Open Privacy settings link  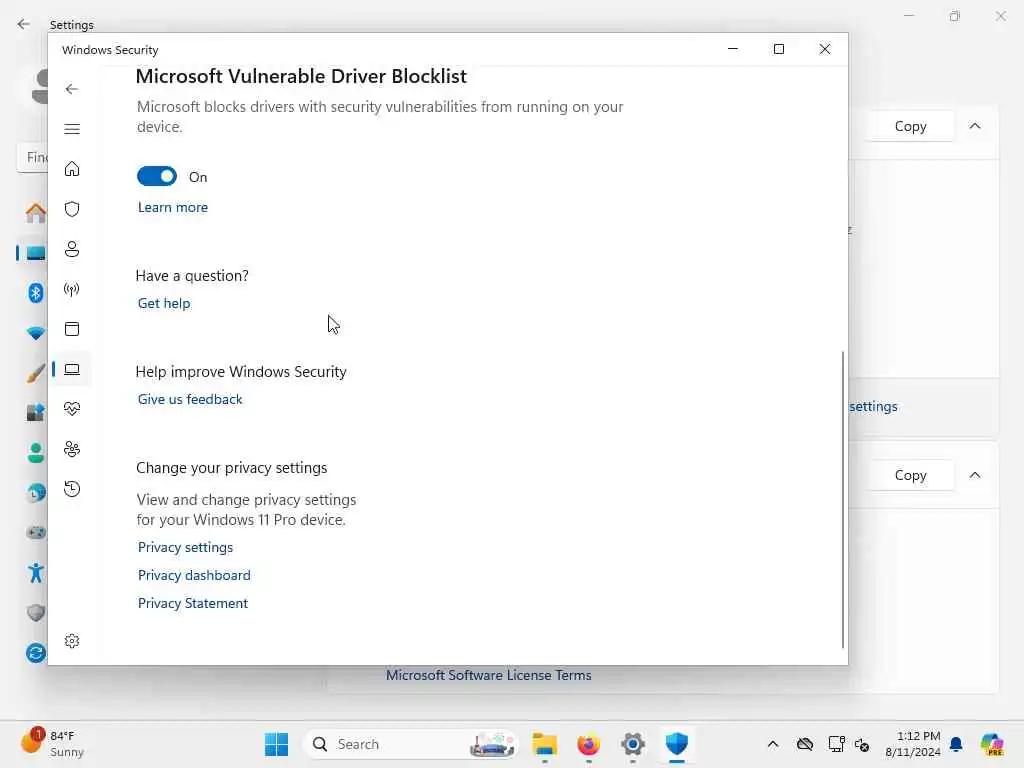[185, 547]
